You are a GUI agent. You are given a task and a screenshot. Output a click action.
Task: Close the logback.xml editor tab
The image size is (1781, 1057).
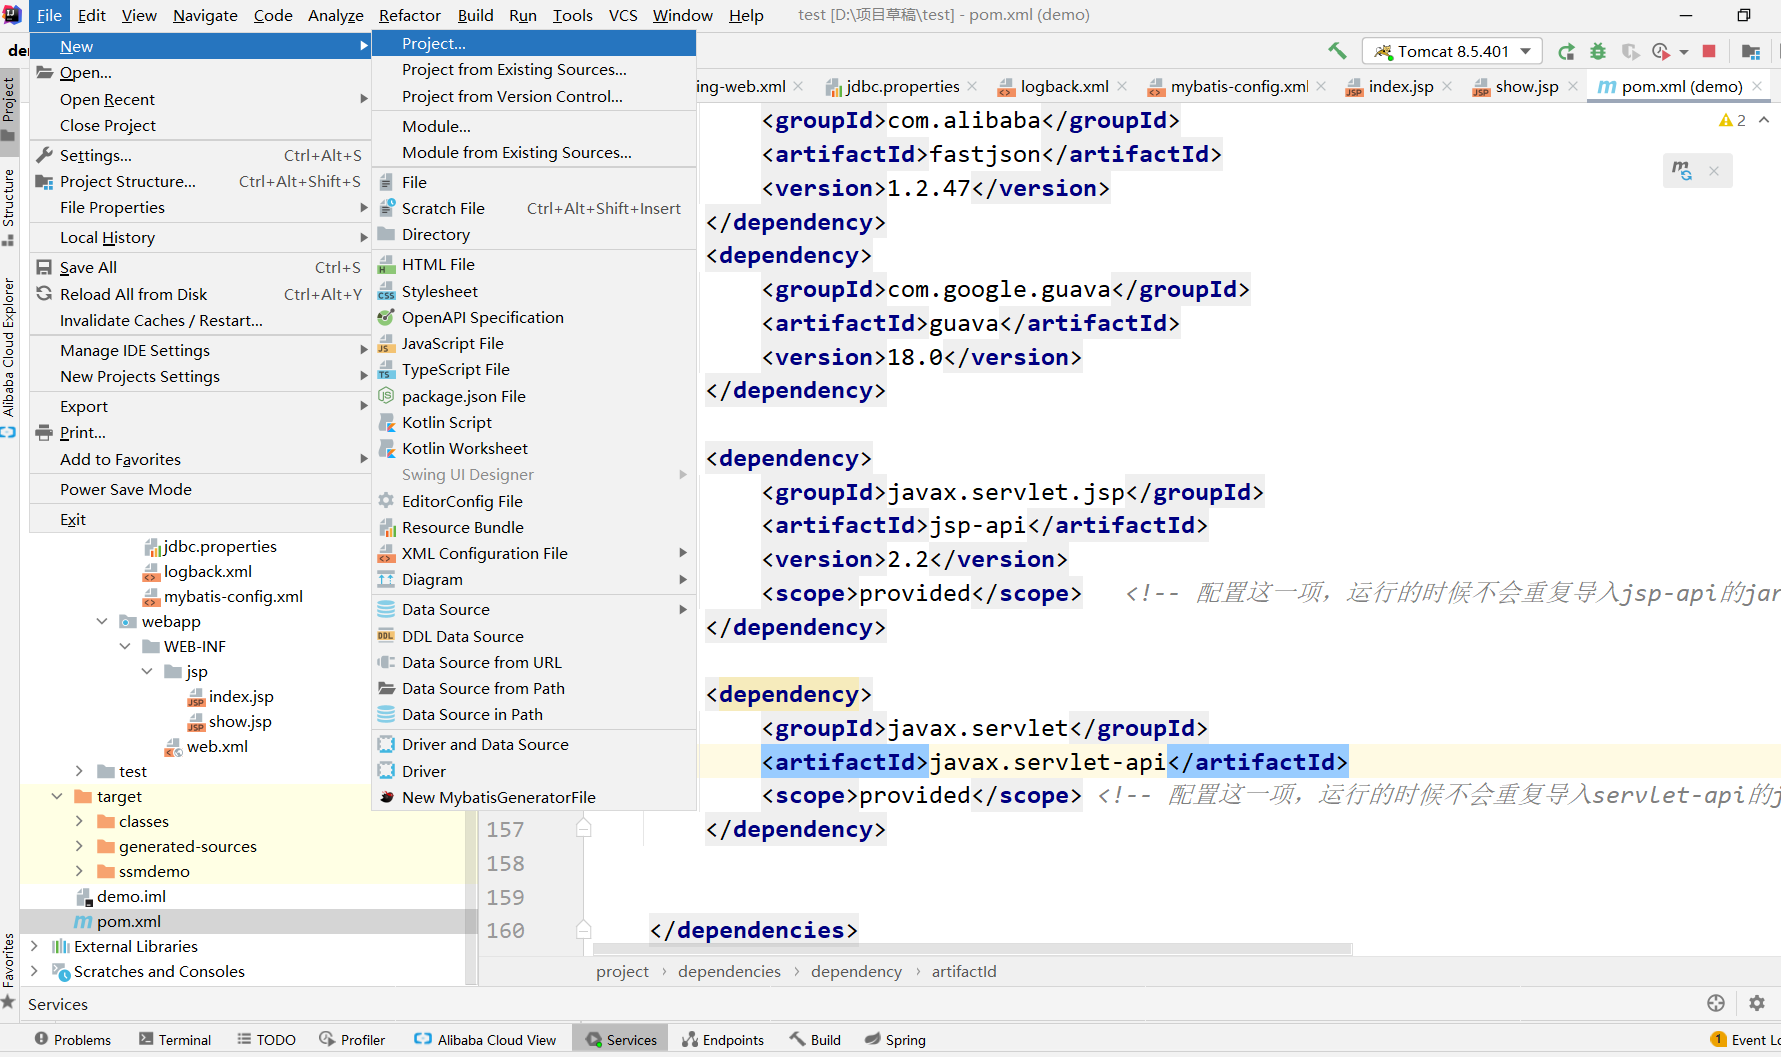pyautogui.click(x=1122, y=87)
